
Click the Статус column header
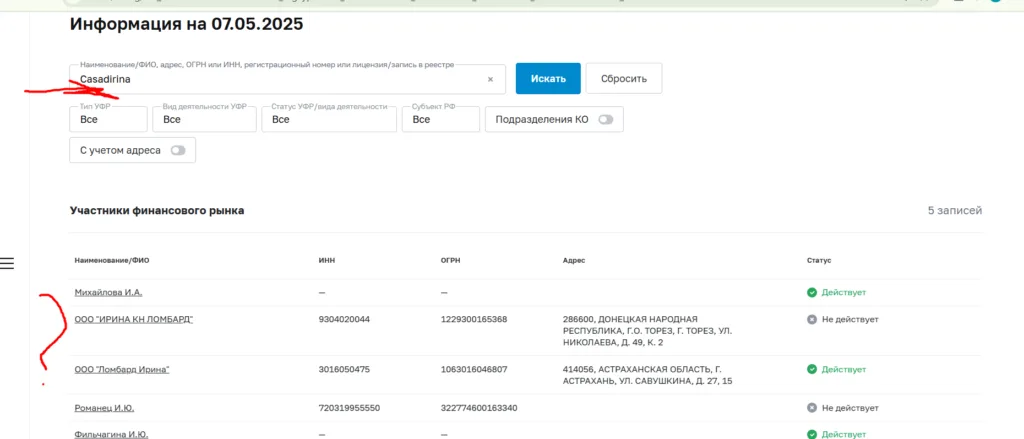click(x=819, y=260)
